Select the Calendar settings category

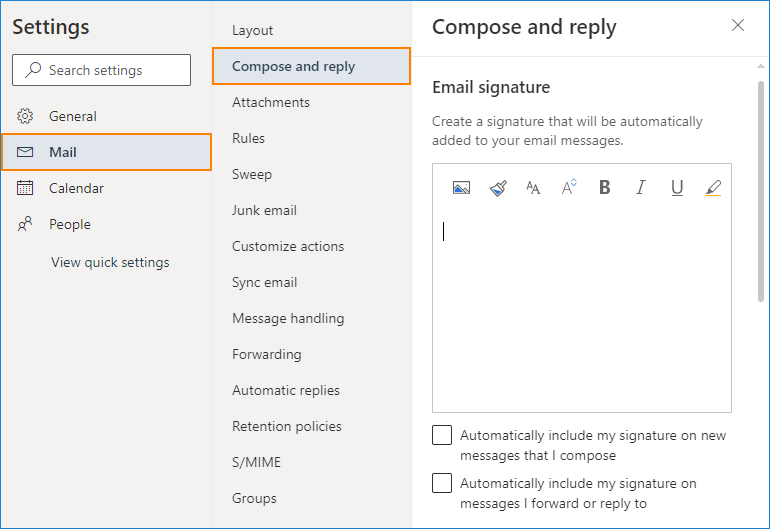point(107,188)
